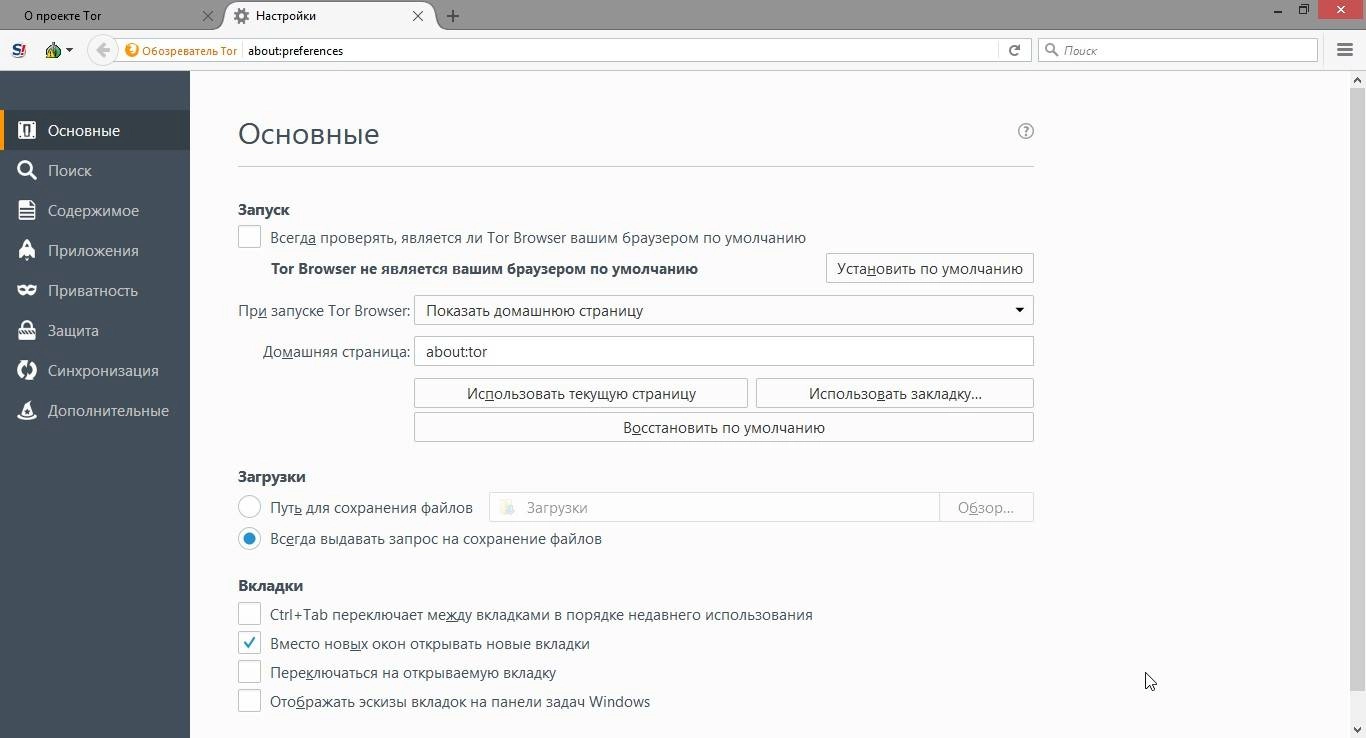
Task: Close the О проекте Tor tab
Action: click(207, 16)
